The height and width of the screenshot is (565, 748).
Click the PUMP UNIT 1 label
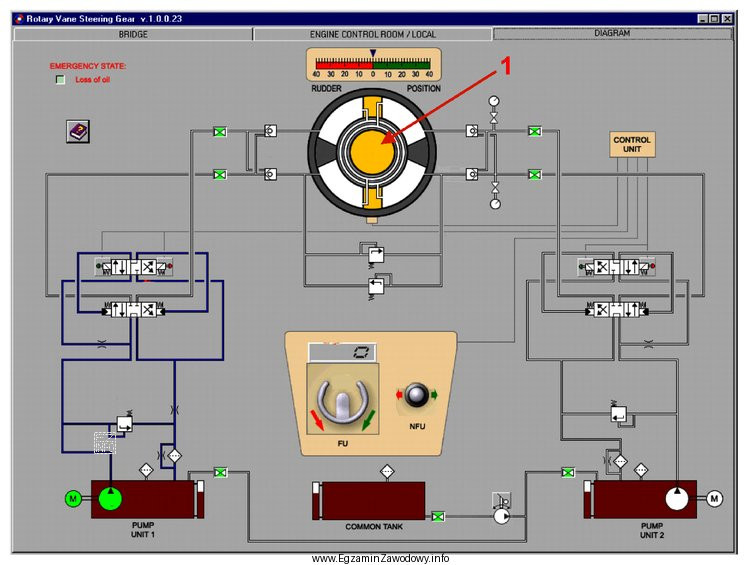(x=143, y=530)
